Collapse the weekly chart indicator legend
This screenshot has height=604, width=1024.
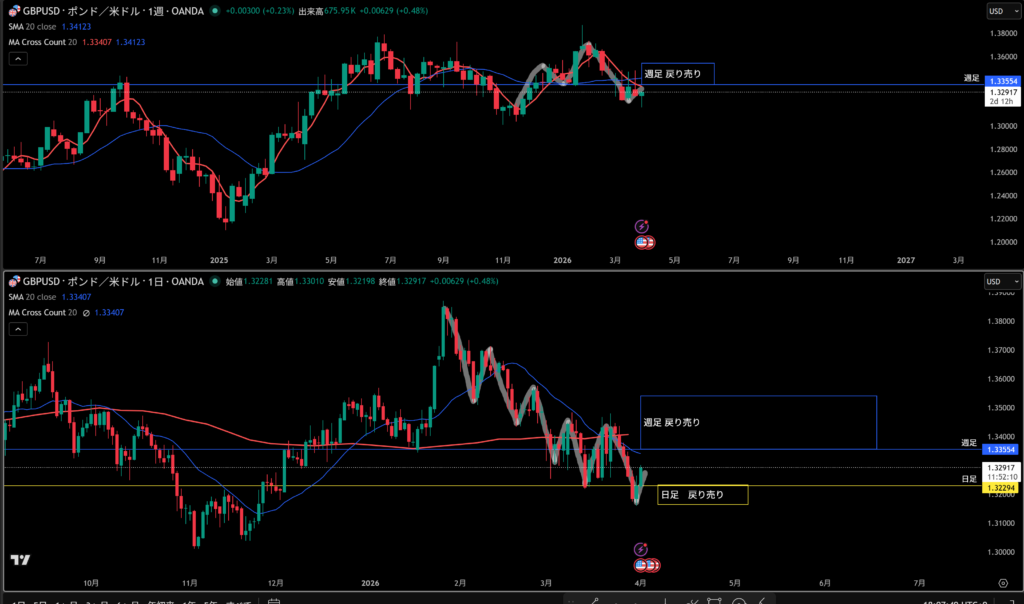(16, 59)
